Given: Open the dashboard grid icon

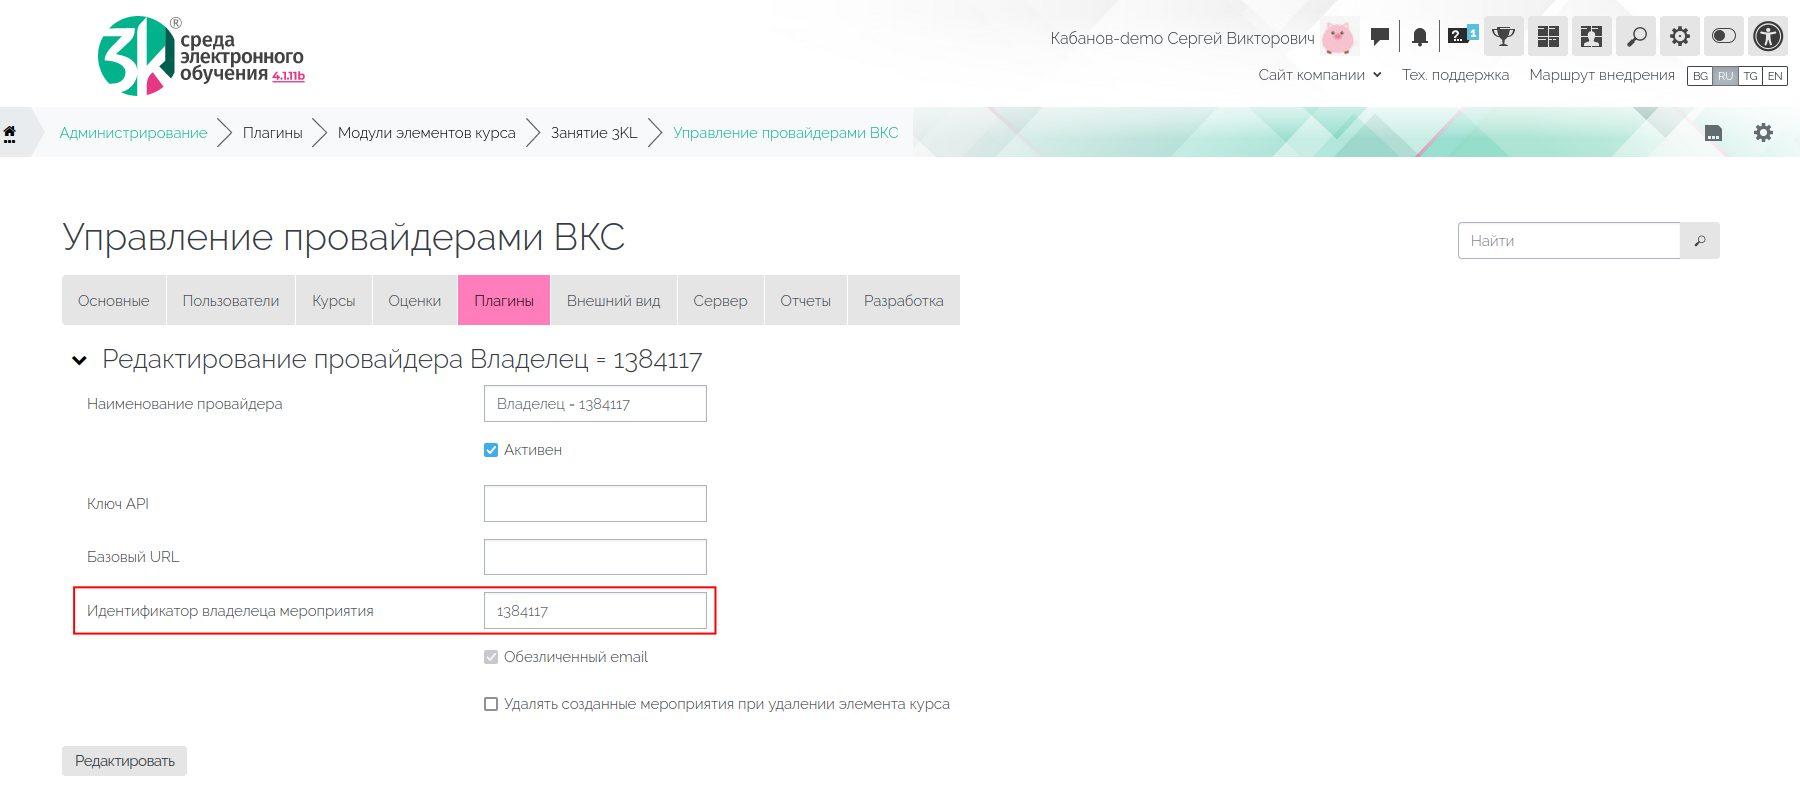Looking at the screenshot, I should (x=1548, y=37).
